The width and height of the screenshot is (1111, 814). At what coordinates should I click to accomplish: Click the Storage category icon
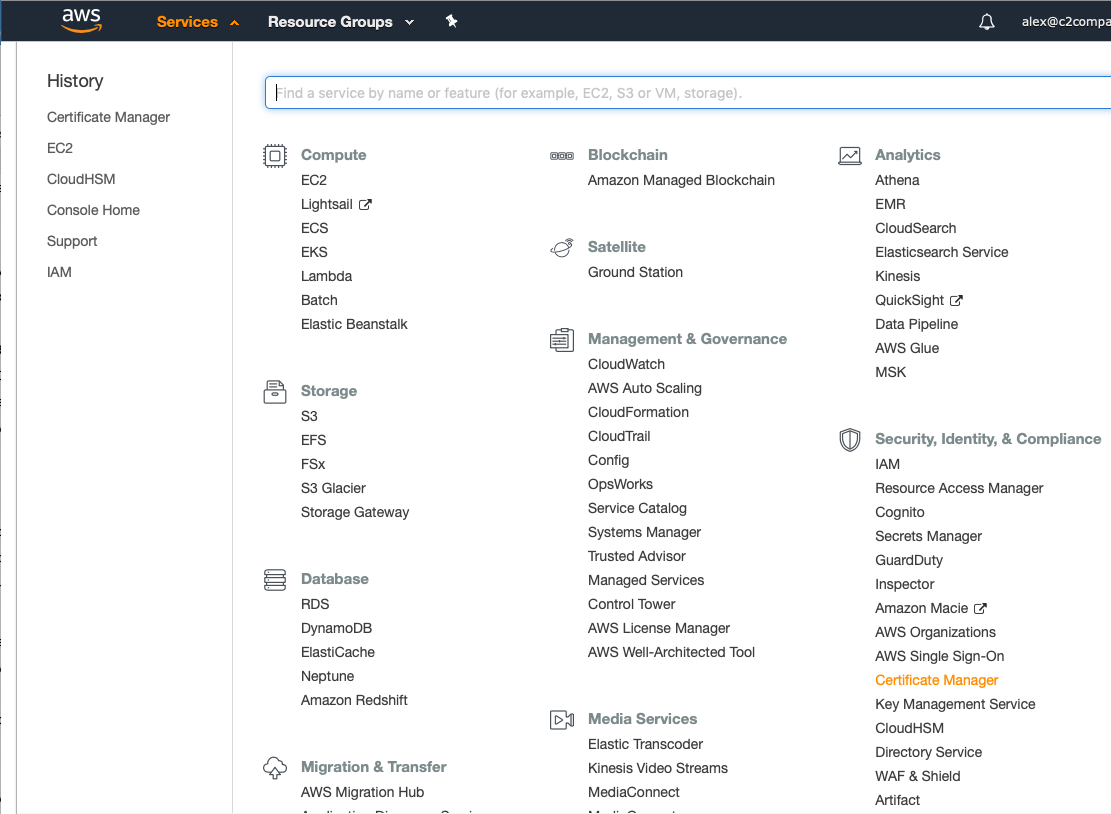point(274,391)
